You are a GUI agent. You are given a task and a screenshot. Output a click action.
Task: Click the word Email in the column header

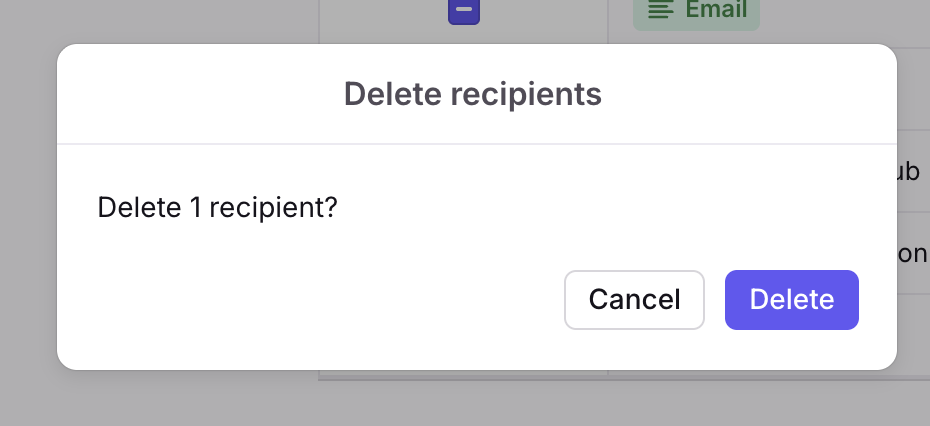tap(716, 9)
